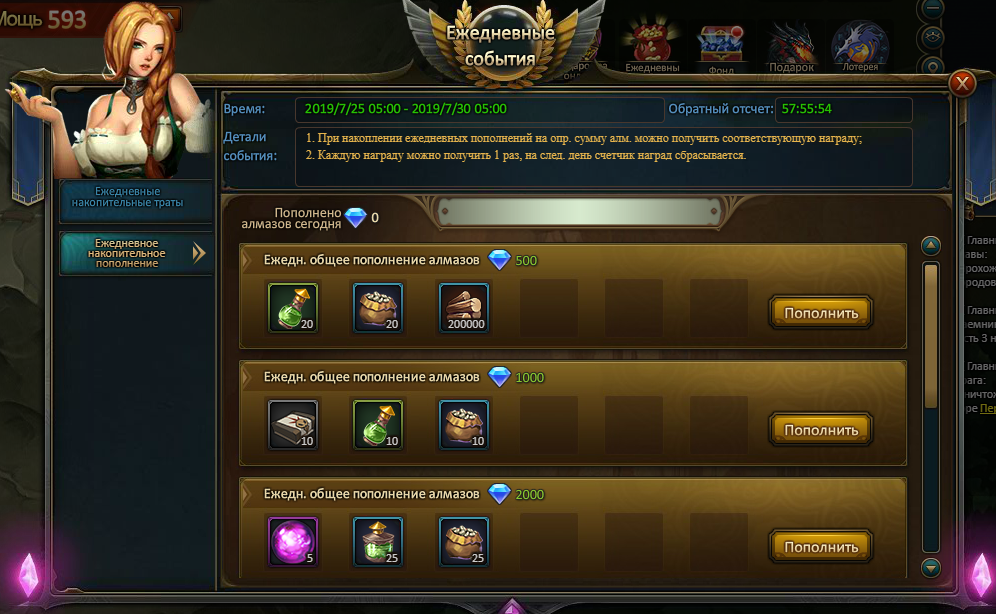Click the round minus button at top right

click(932, 8)
